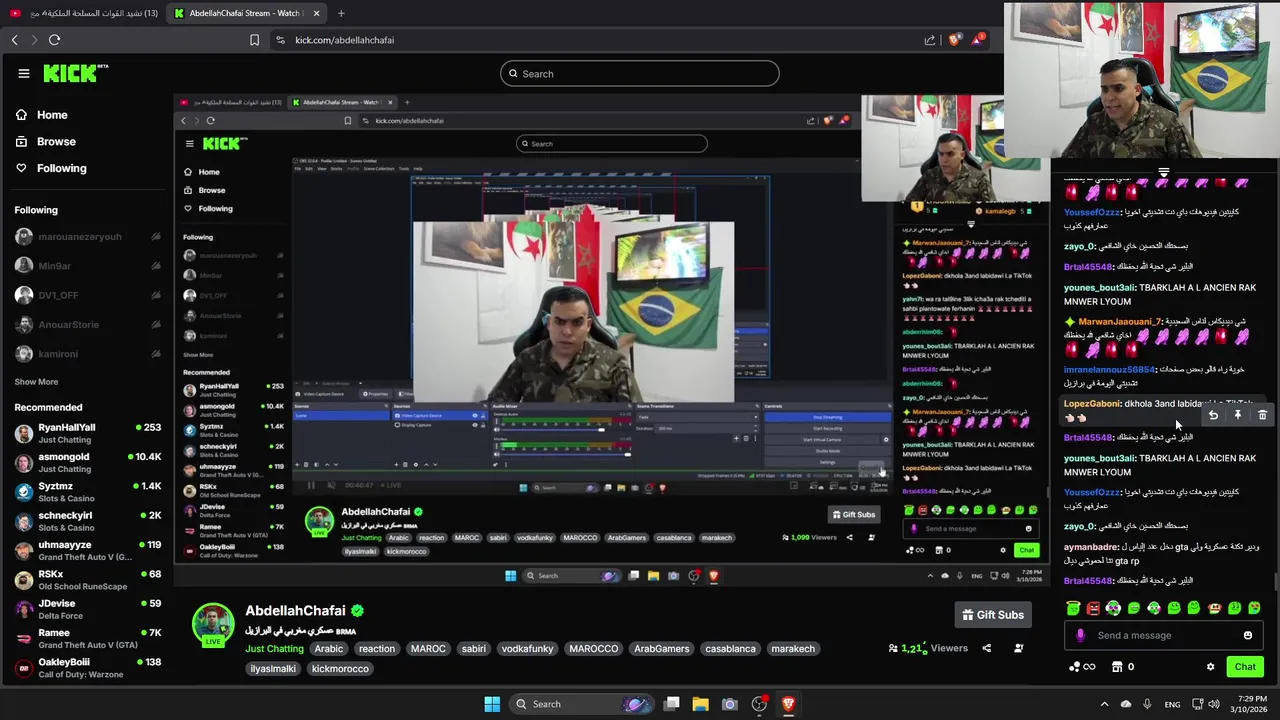Toggle notifications for AnouarStorie in Following
Image resolution: width=1280 pixels, height=720 pixels.
coord(156,324)
